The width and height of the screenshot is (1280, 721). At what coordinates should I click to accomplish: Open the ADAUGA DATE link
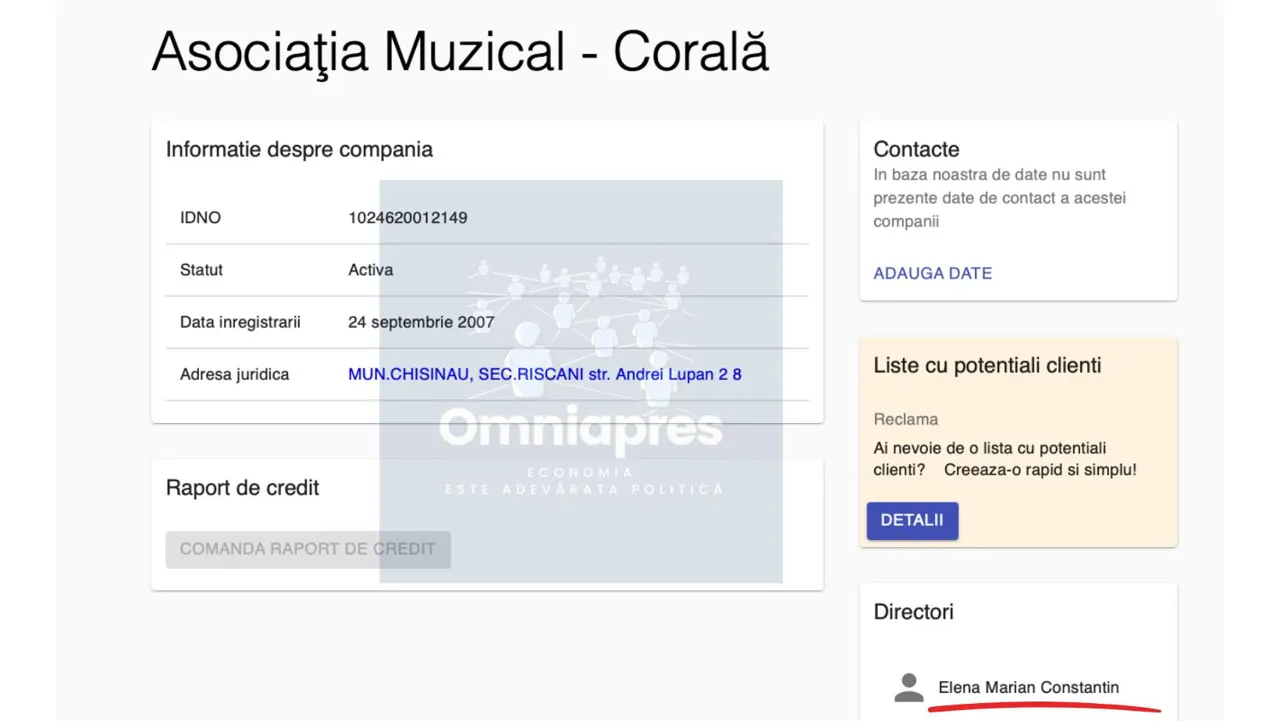pyautogui.click(x=932, y=273)
